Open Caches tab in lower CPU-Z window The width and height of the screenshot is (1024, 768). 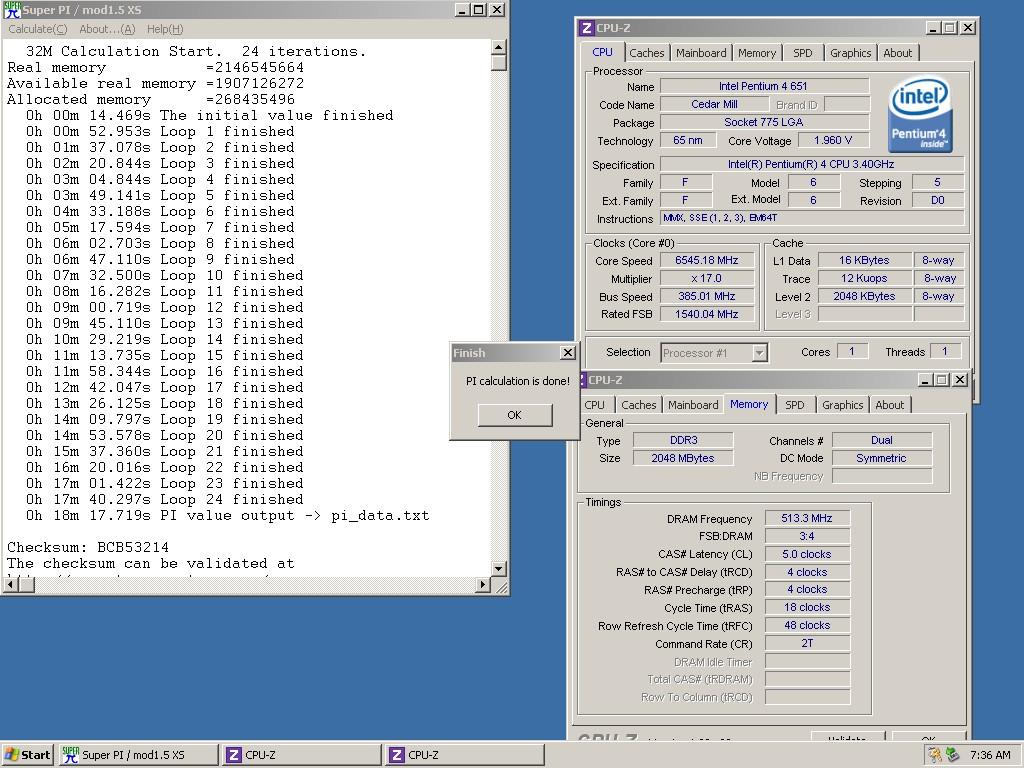point(638,405)
